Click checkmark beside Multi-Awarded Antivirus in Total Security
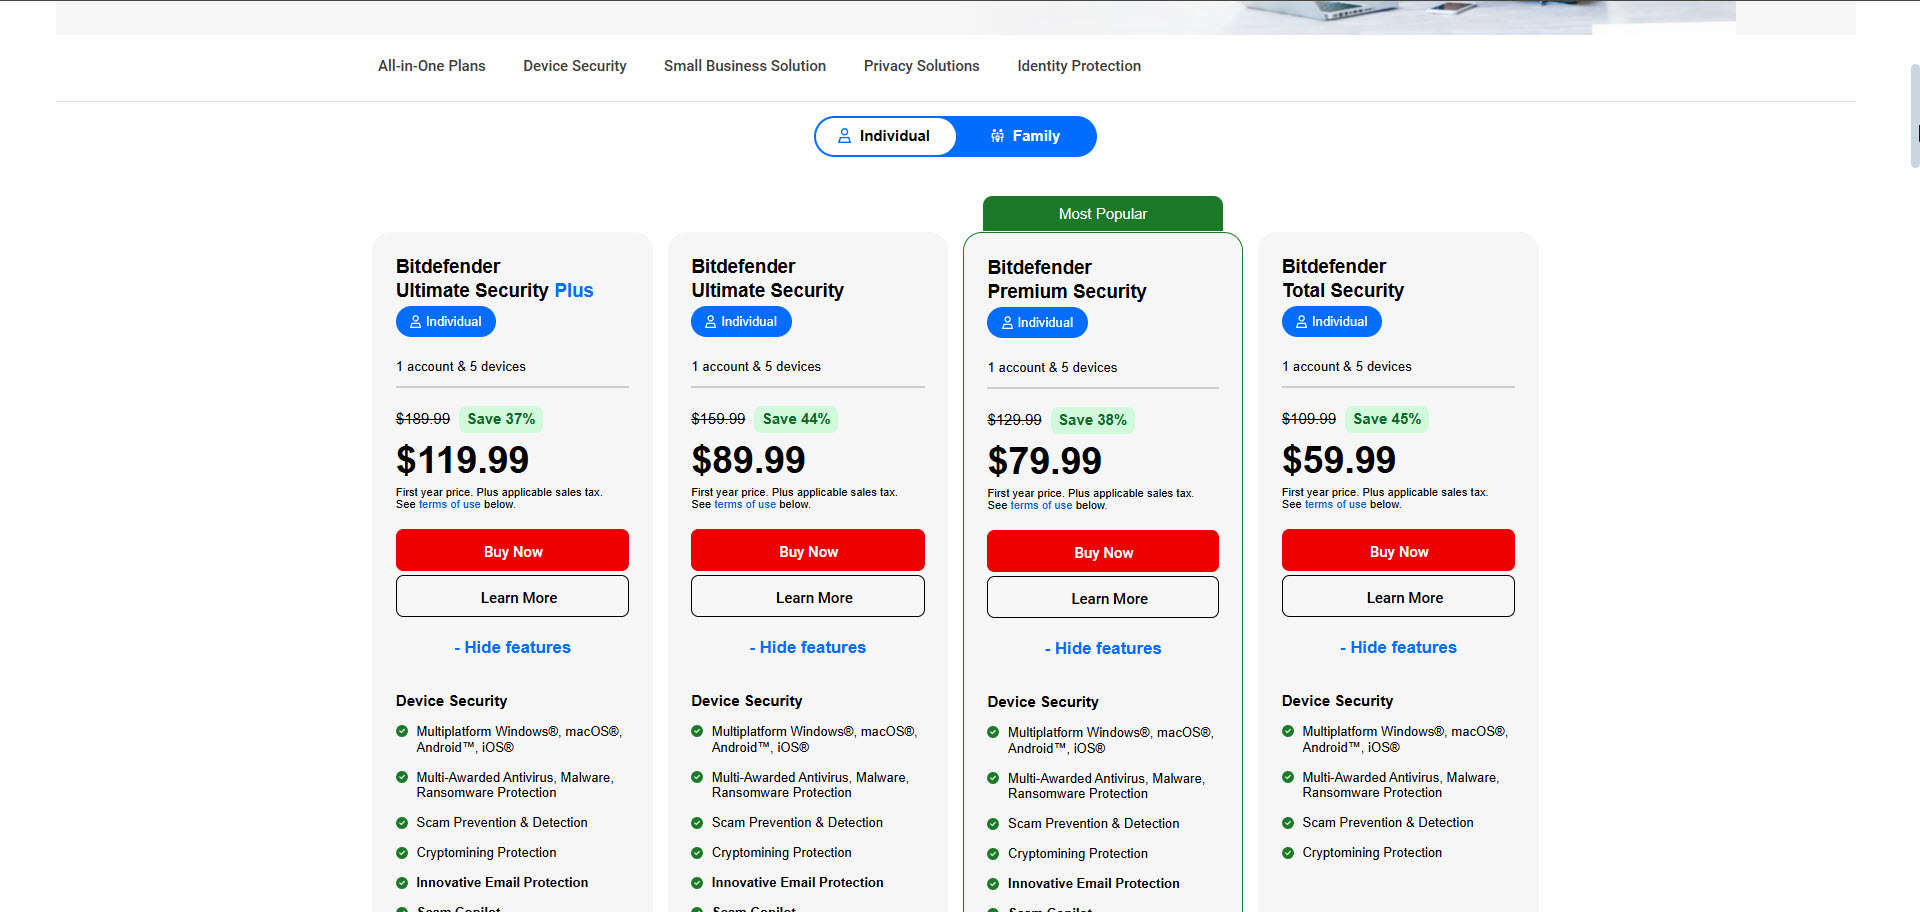1920x912 pixels. 1288,777
